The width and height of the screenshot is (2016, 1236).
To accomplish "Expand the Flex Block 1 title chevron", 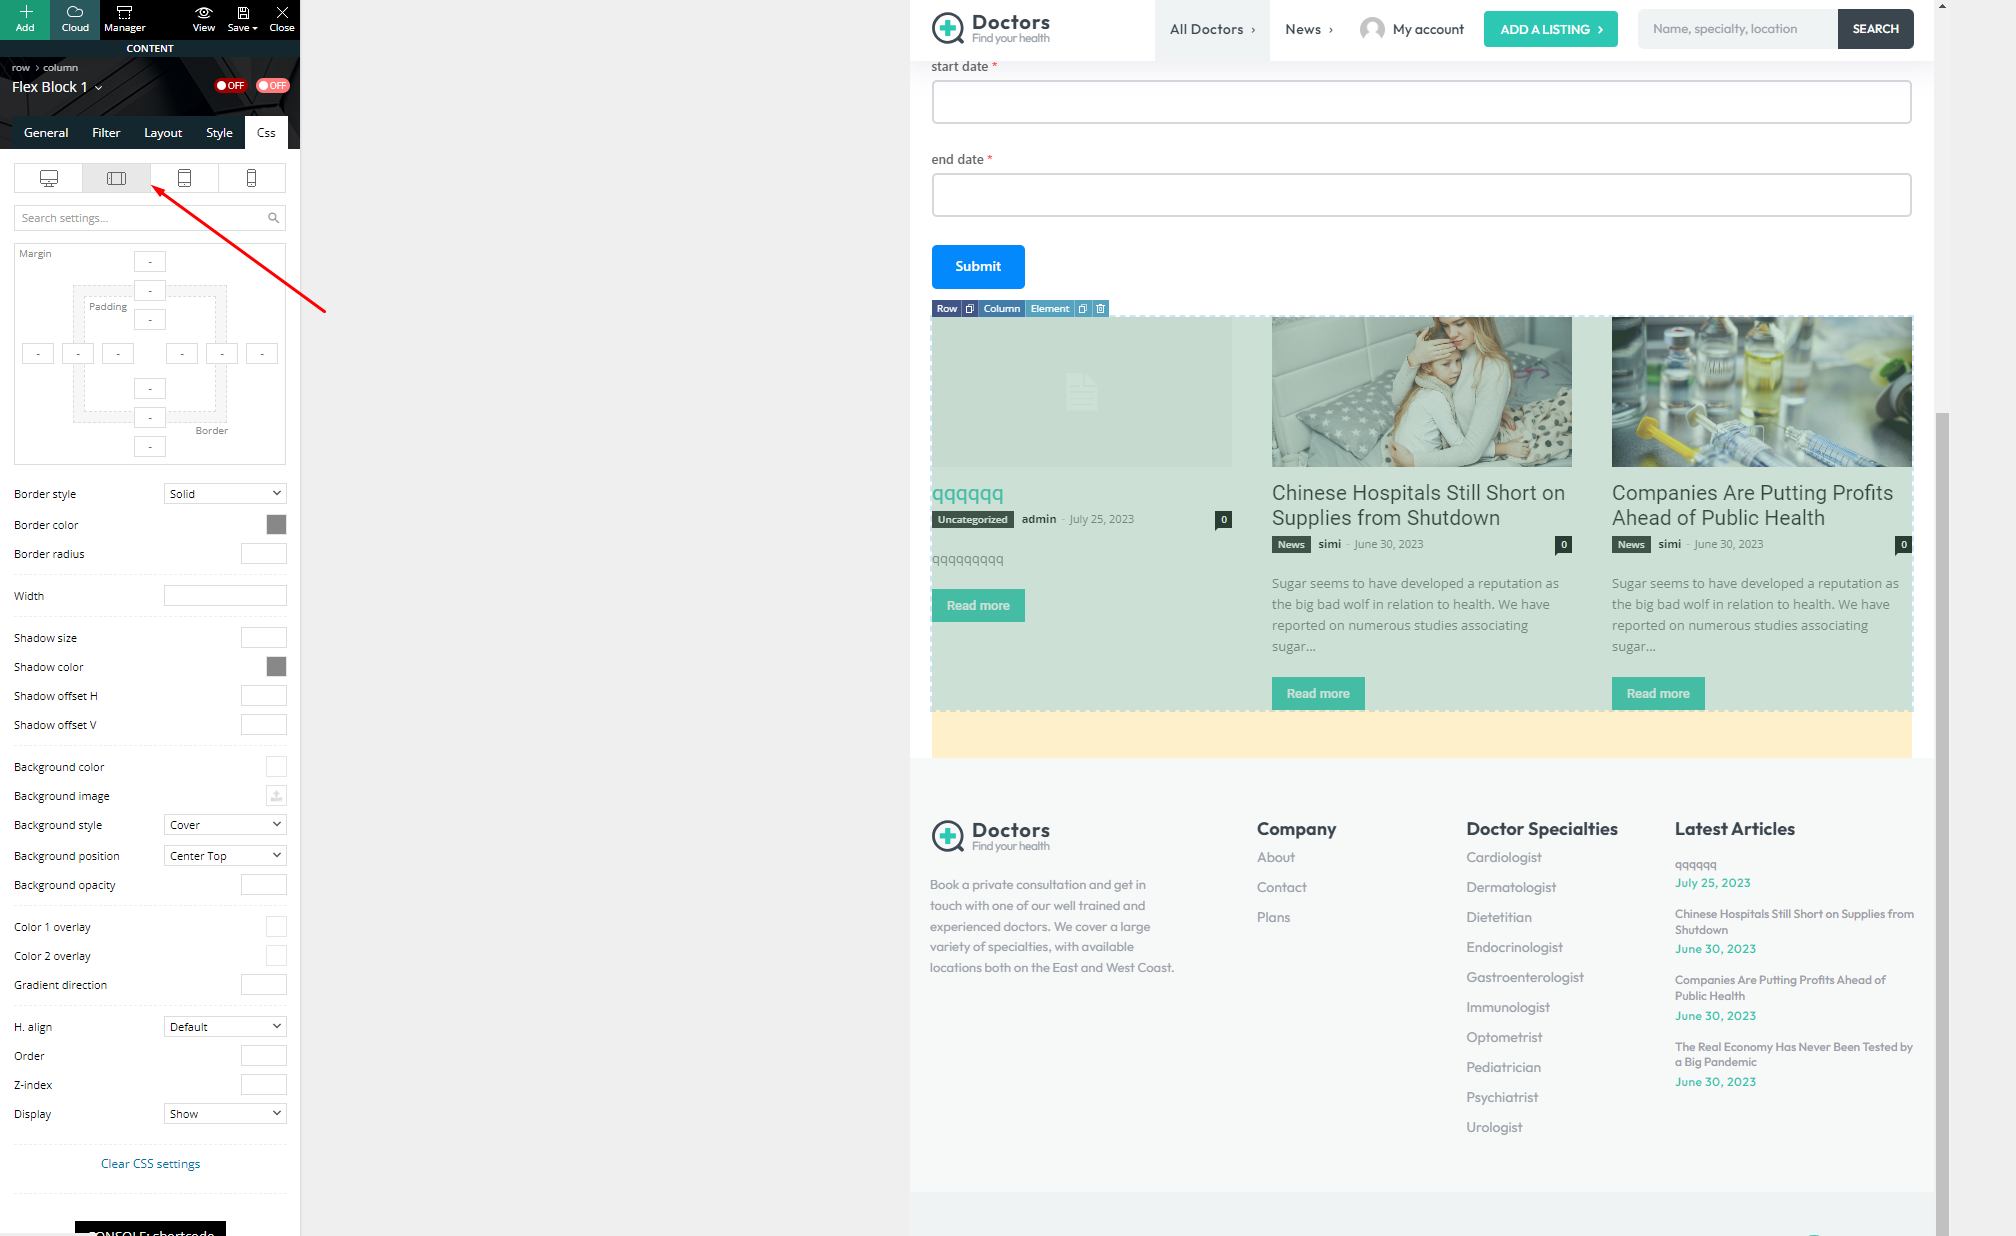I will point(98,88).
